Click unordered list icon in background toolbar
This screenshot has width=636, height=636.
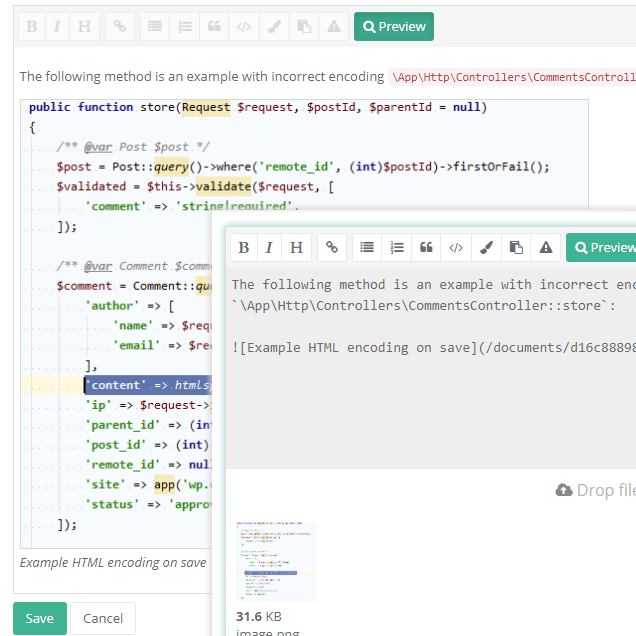[155, 27]
